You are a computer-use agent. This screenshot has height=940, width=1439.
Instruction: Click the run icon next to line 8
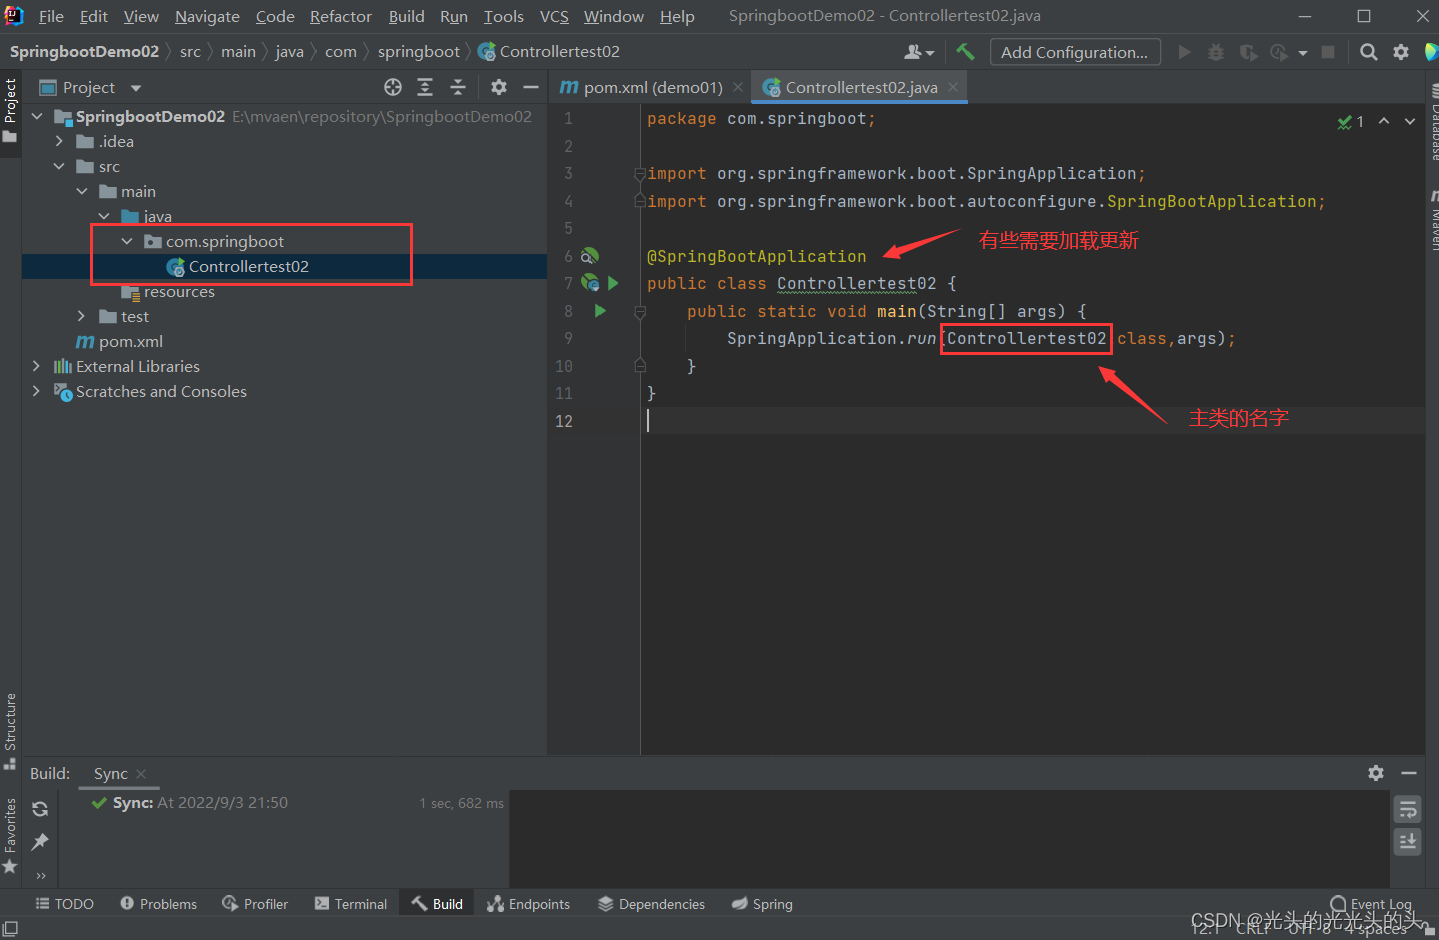click(x=599, y=311)
